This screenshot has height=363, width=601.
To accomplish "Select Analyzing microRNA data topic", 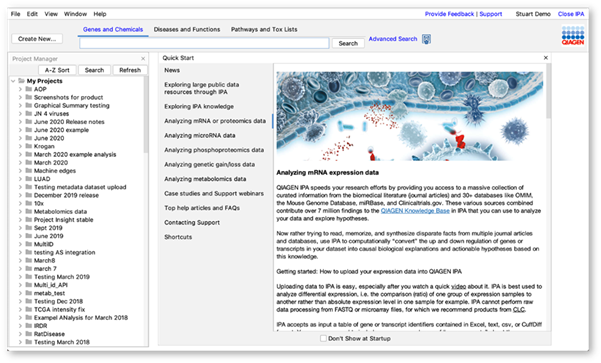I will click(x=200, y=135).
